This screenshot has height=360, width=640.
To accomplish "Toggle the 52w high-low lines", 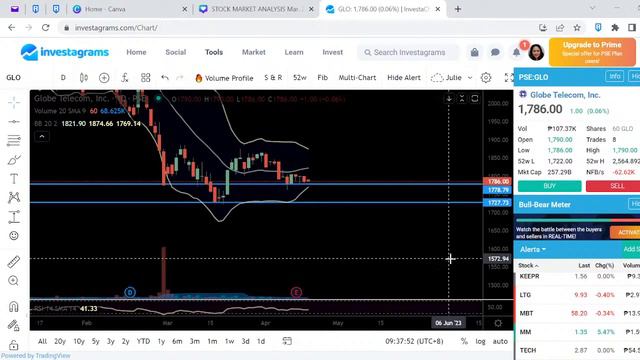I will click(x=300, y=78).
